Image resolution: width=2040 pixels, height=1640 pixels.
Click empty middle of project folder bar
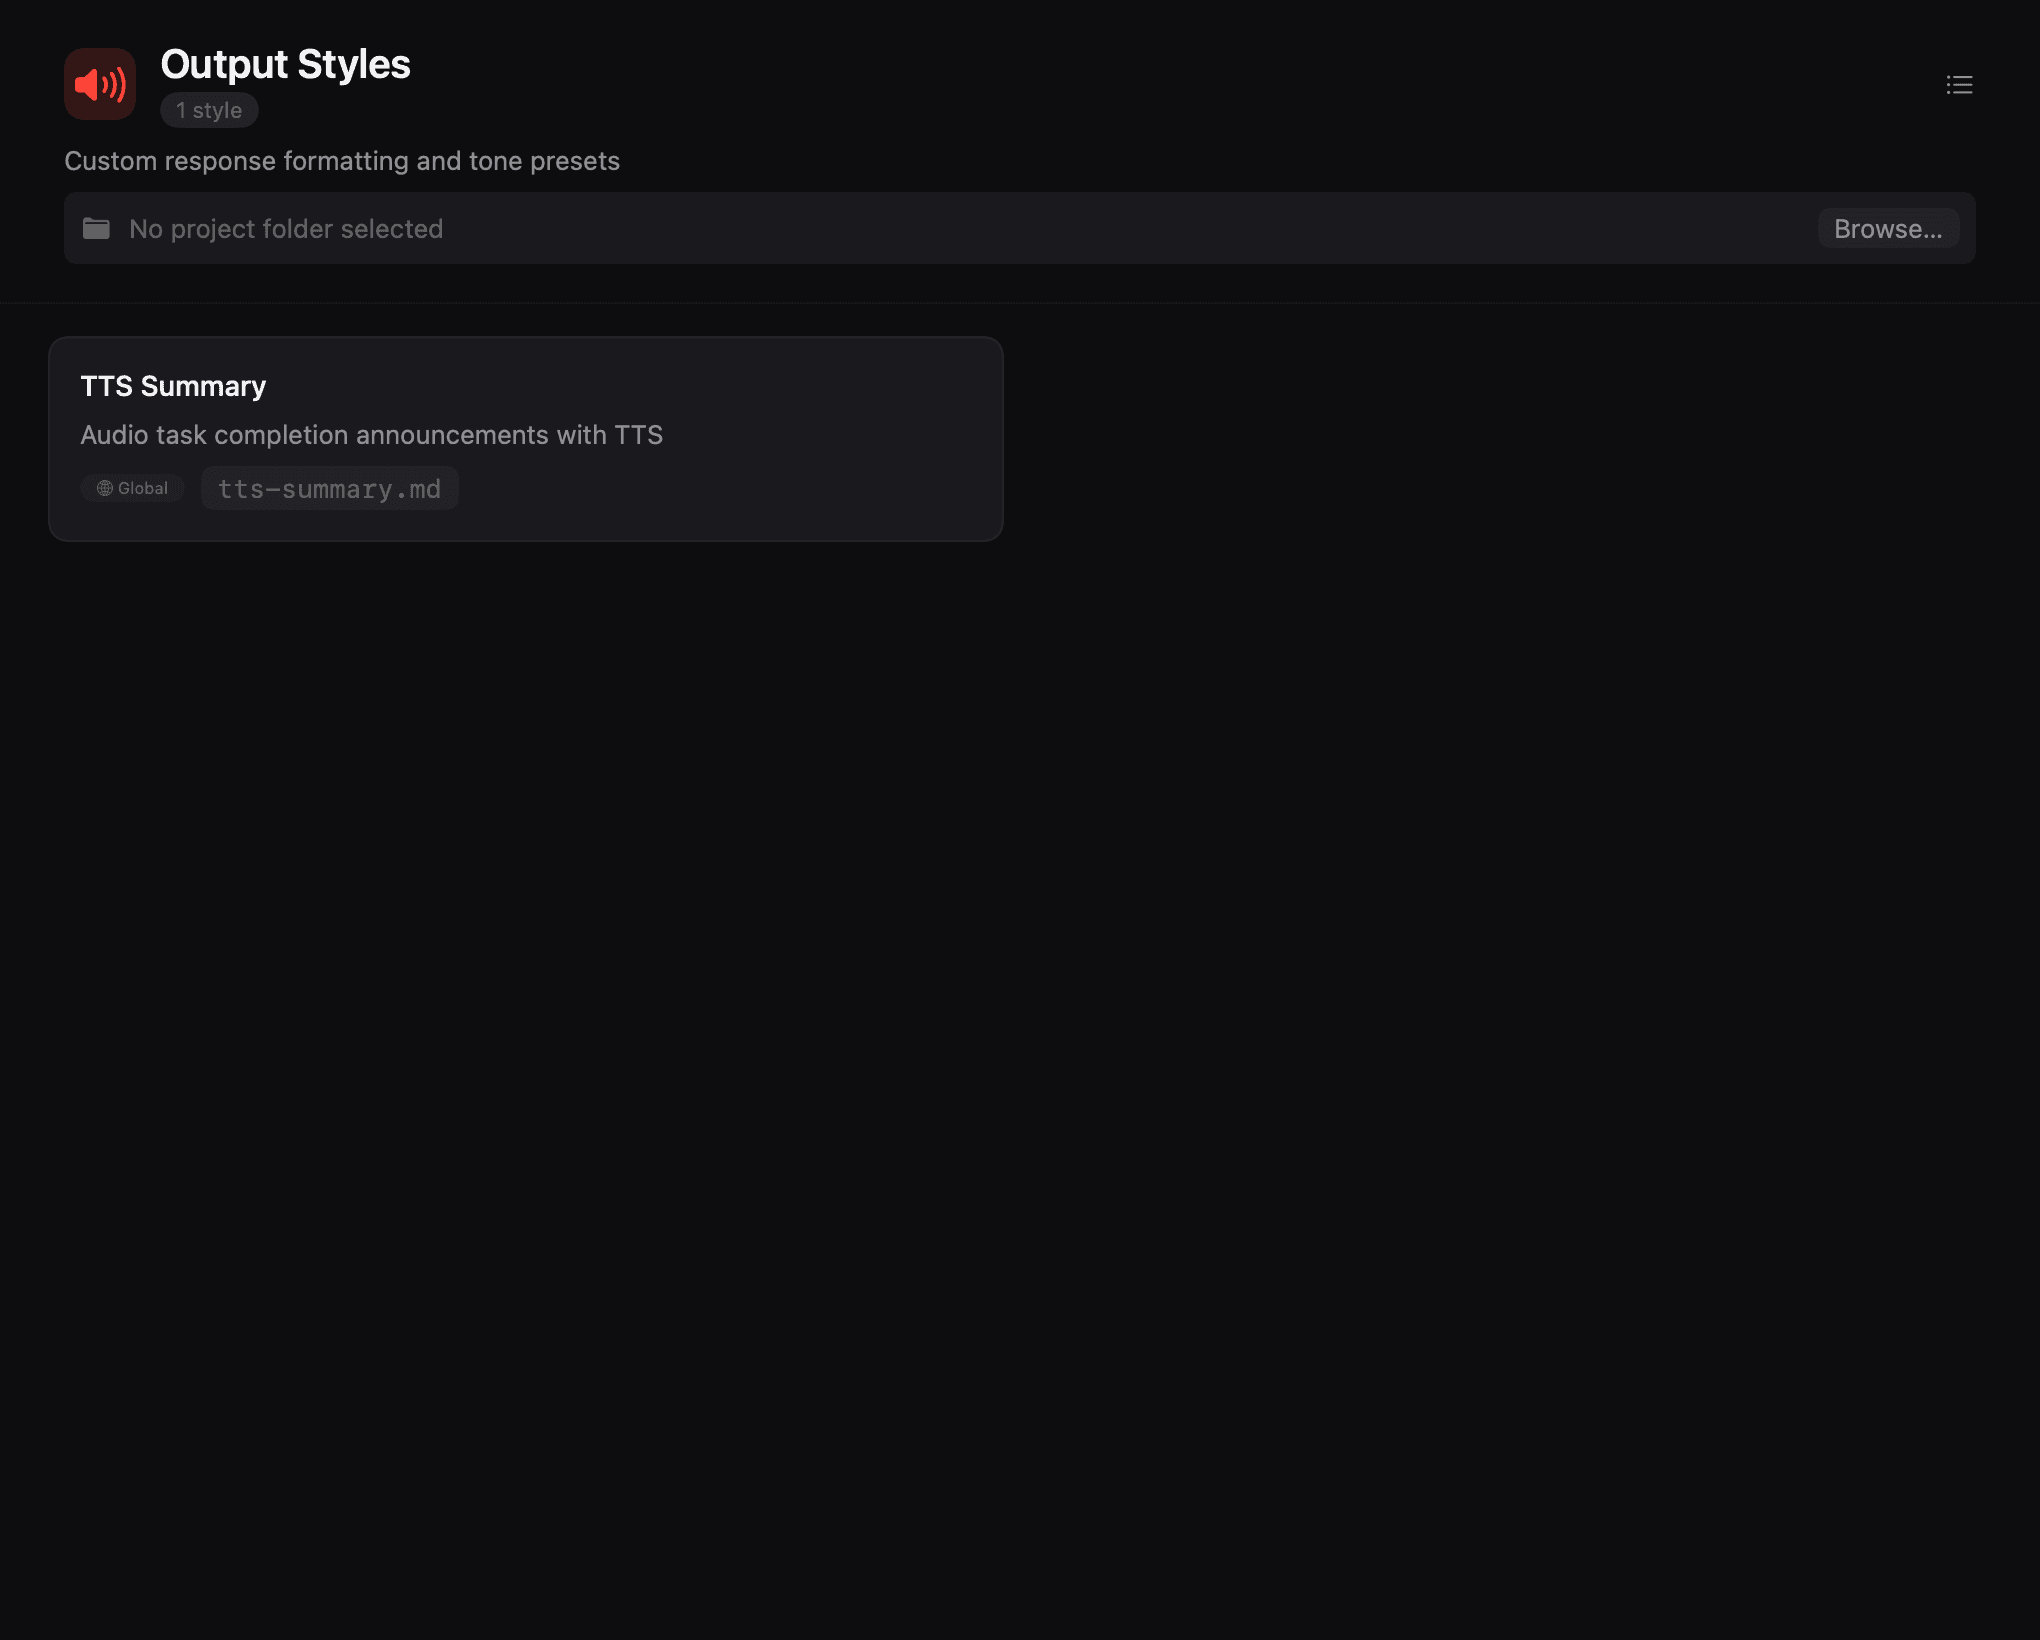[x=1100, y=229]
